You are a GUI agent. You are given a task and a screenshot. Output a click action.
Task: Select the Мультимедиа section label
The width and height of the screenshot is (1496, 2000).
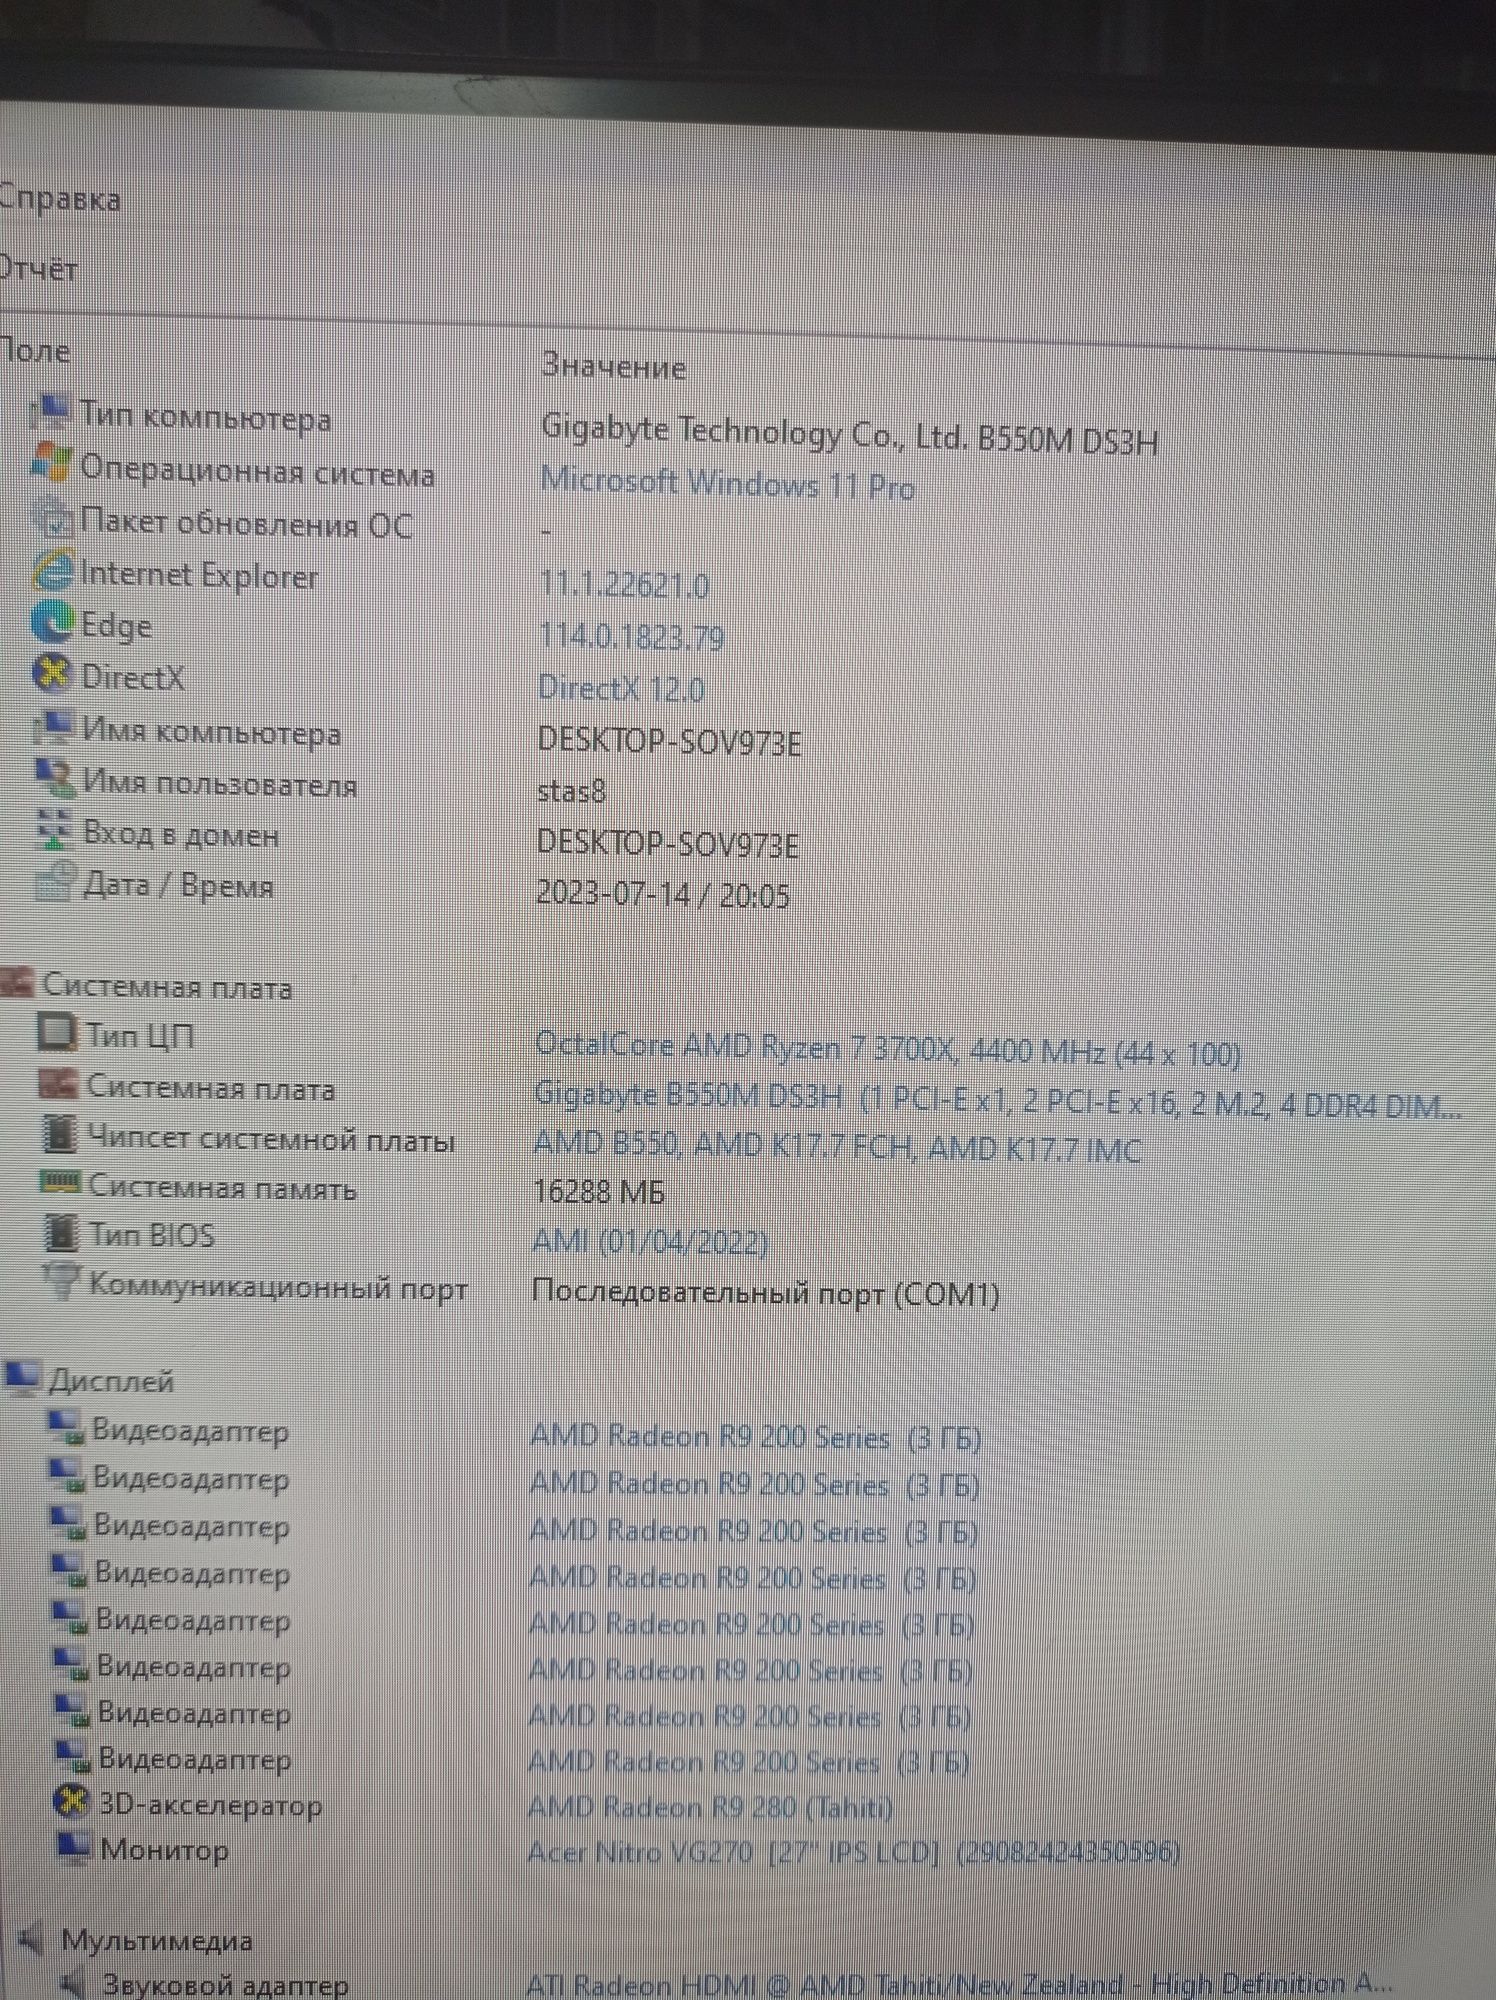click(157, 1941)
